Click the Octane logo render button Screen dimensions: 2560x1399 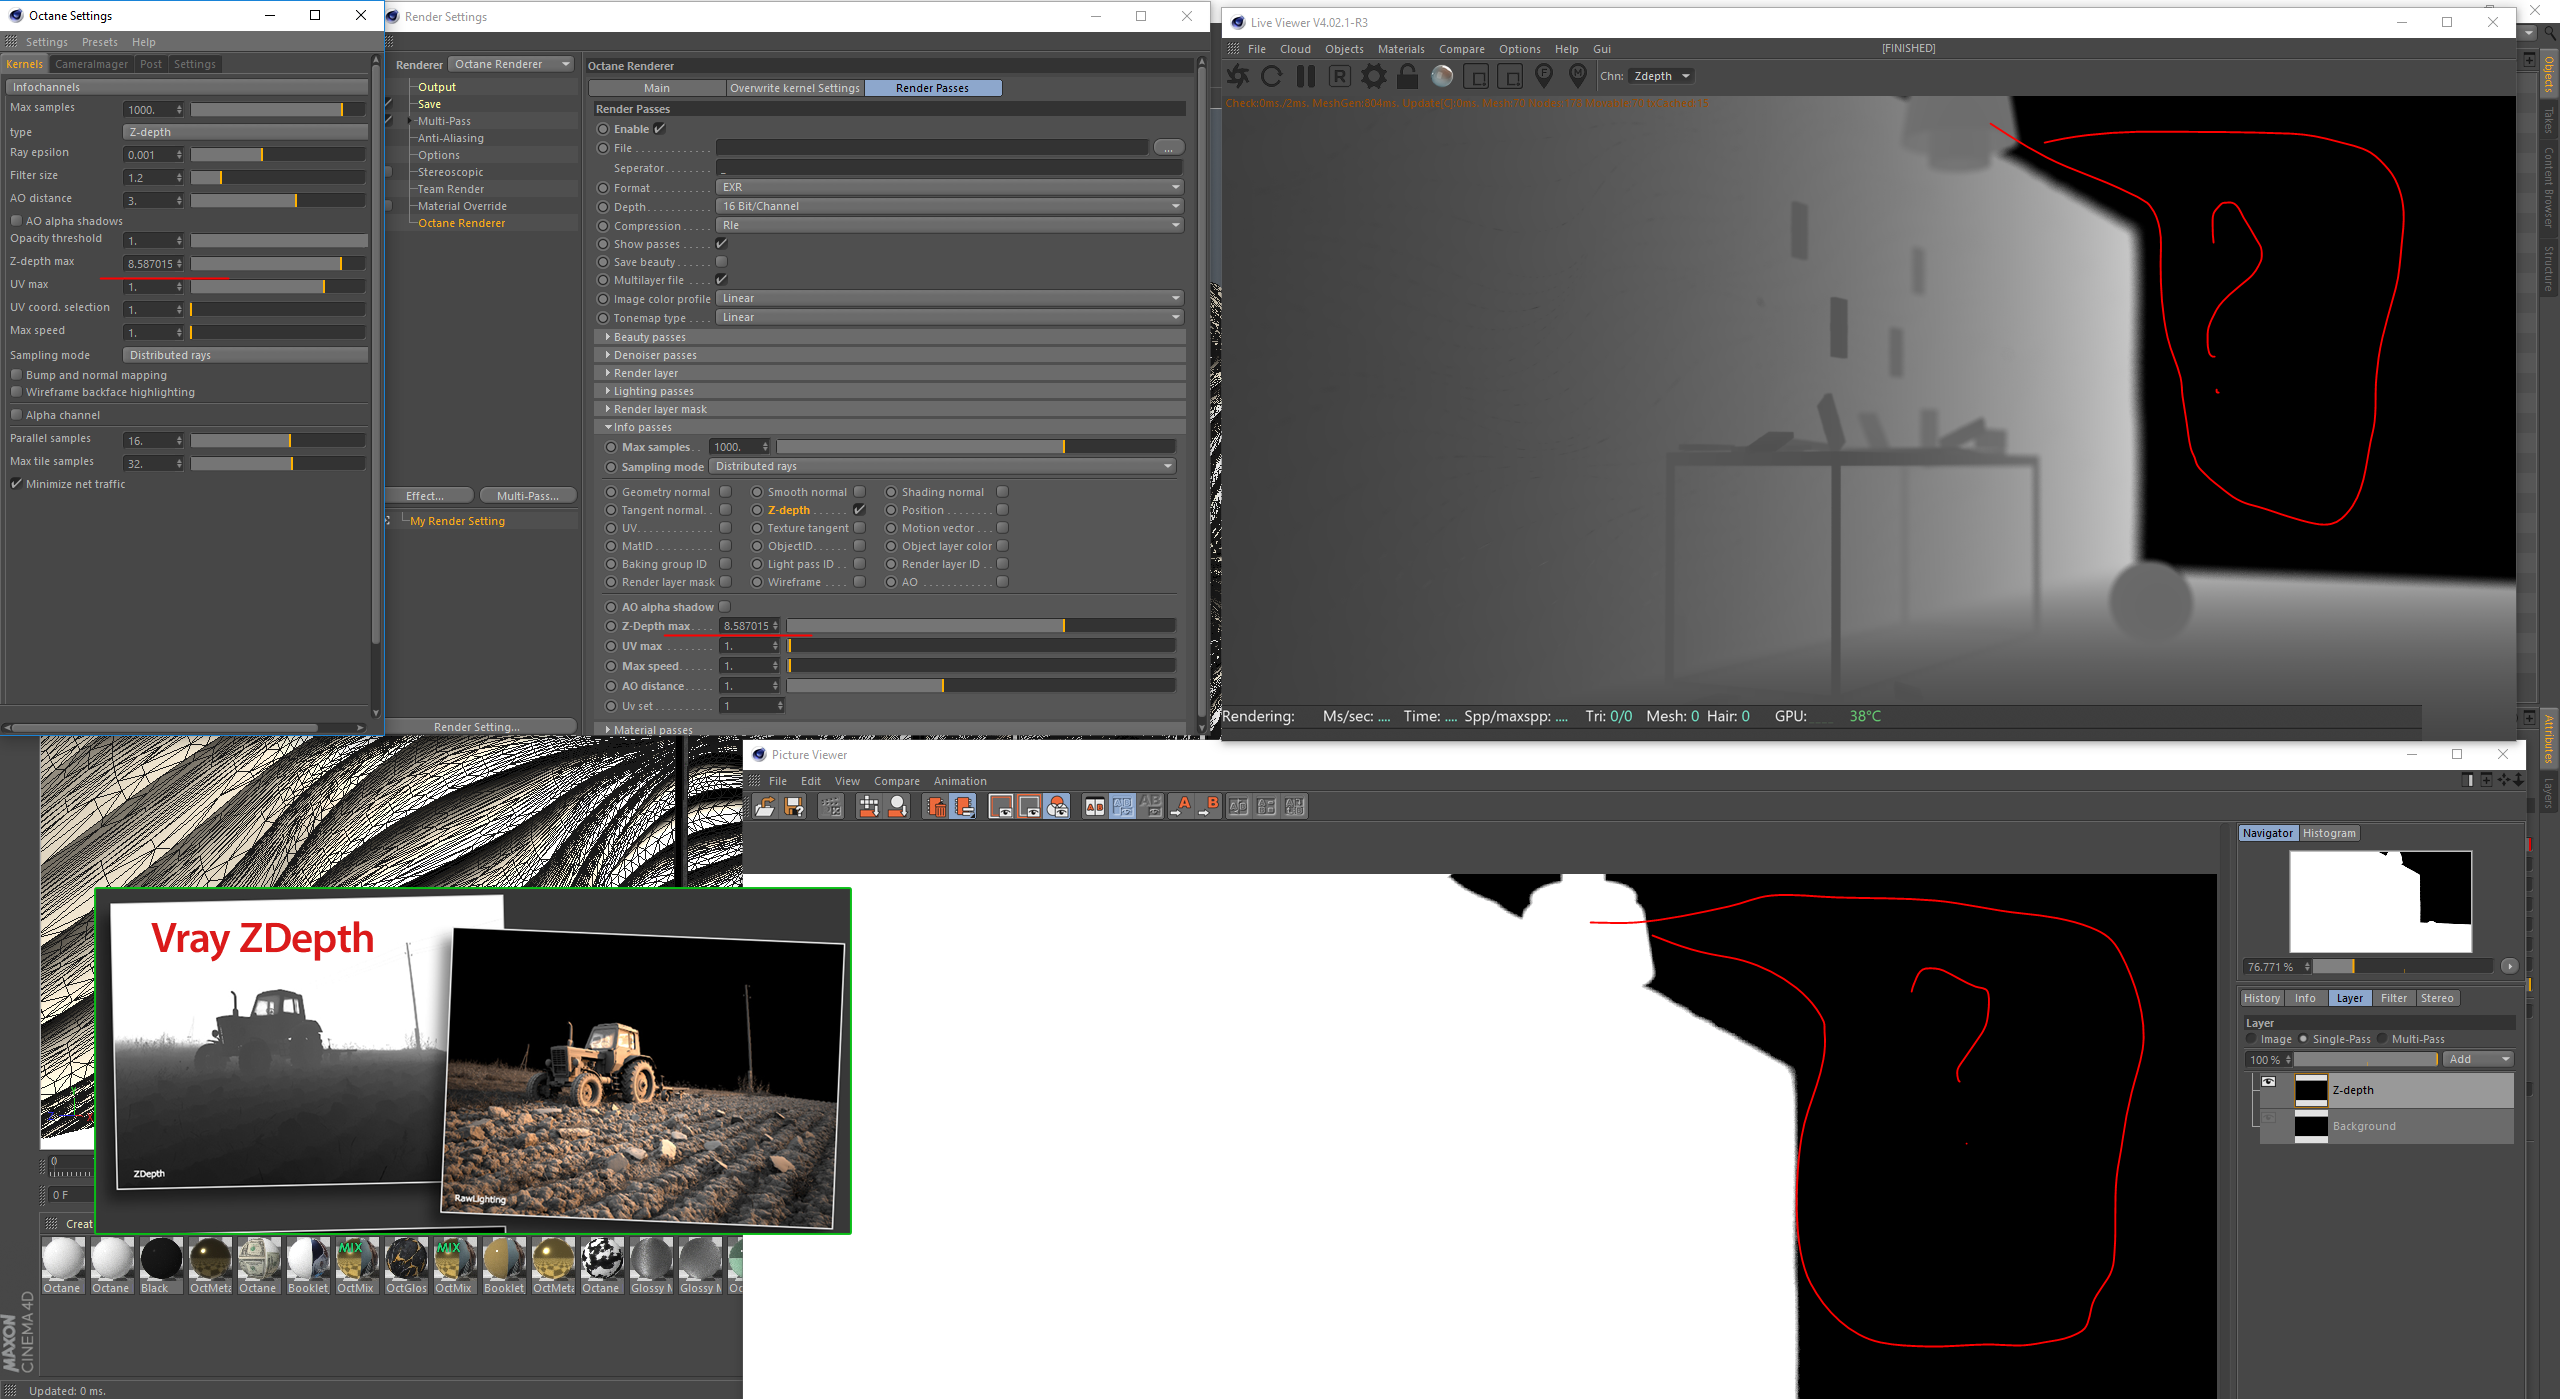(x=1238, y=76)
